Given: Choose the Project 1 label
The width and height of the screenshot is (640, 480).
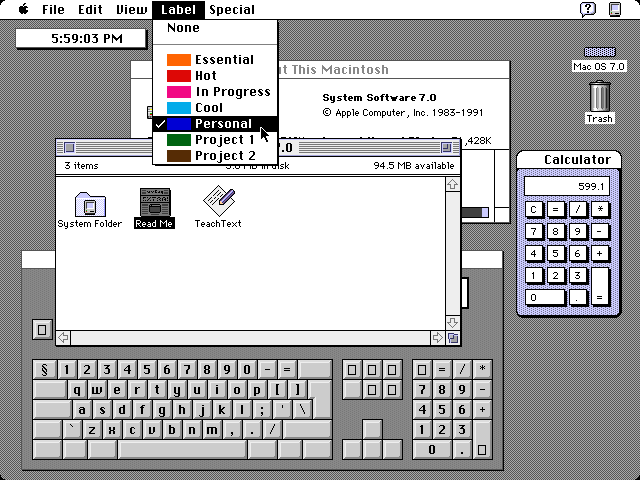Looking at the screenshot, I should [x=215, y=140].
